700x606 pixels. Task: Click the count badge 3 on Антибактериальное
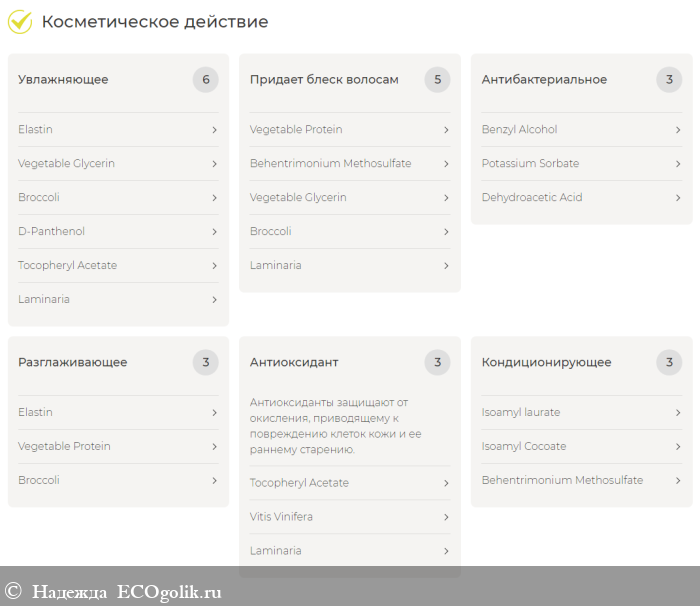coord(669,80)
